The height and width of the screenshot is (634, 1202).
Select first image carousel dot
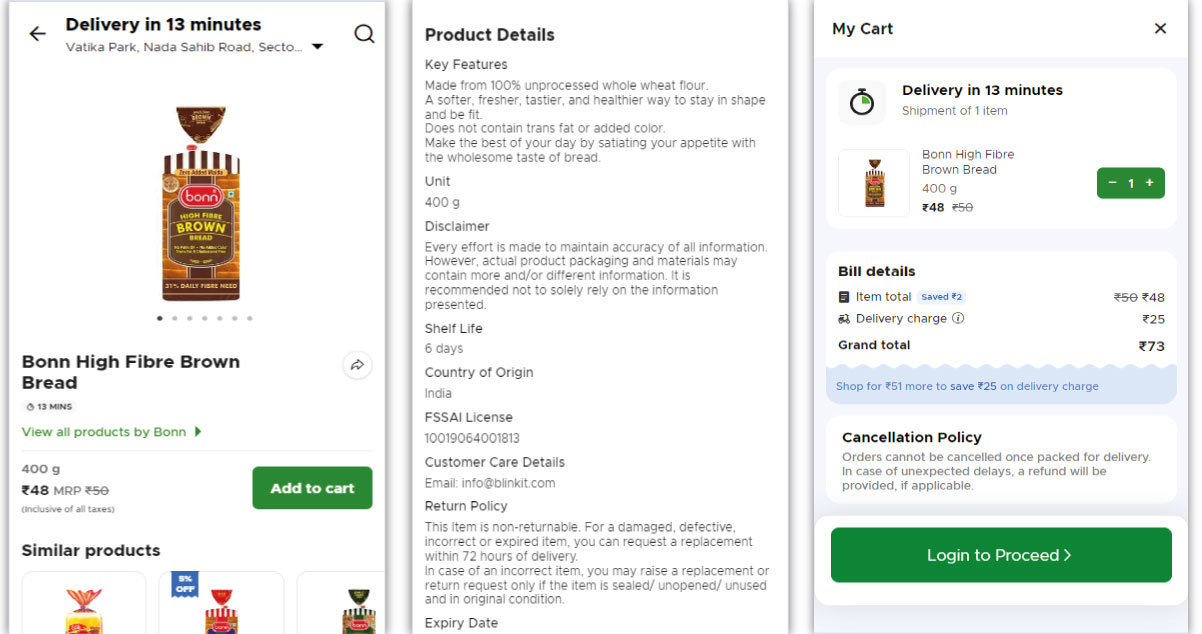click(159, 318)
